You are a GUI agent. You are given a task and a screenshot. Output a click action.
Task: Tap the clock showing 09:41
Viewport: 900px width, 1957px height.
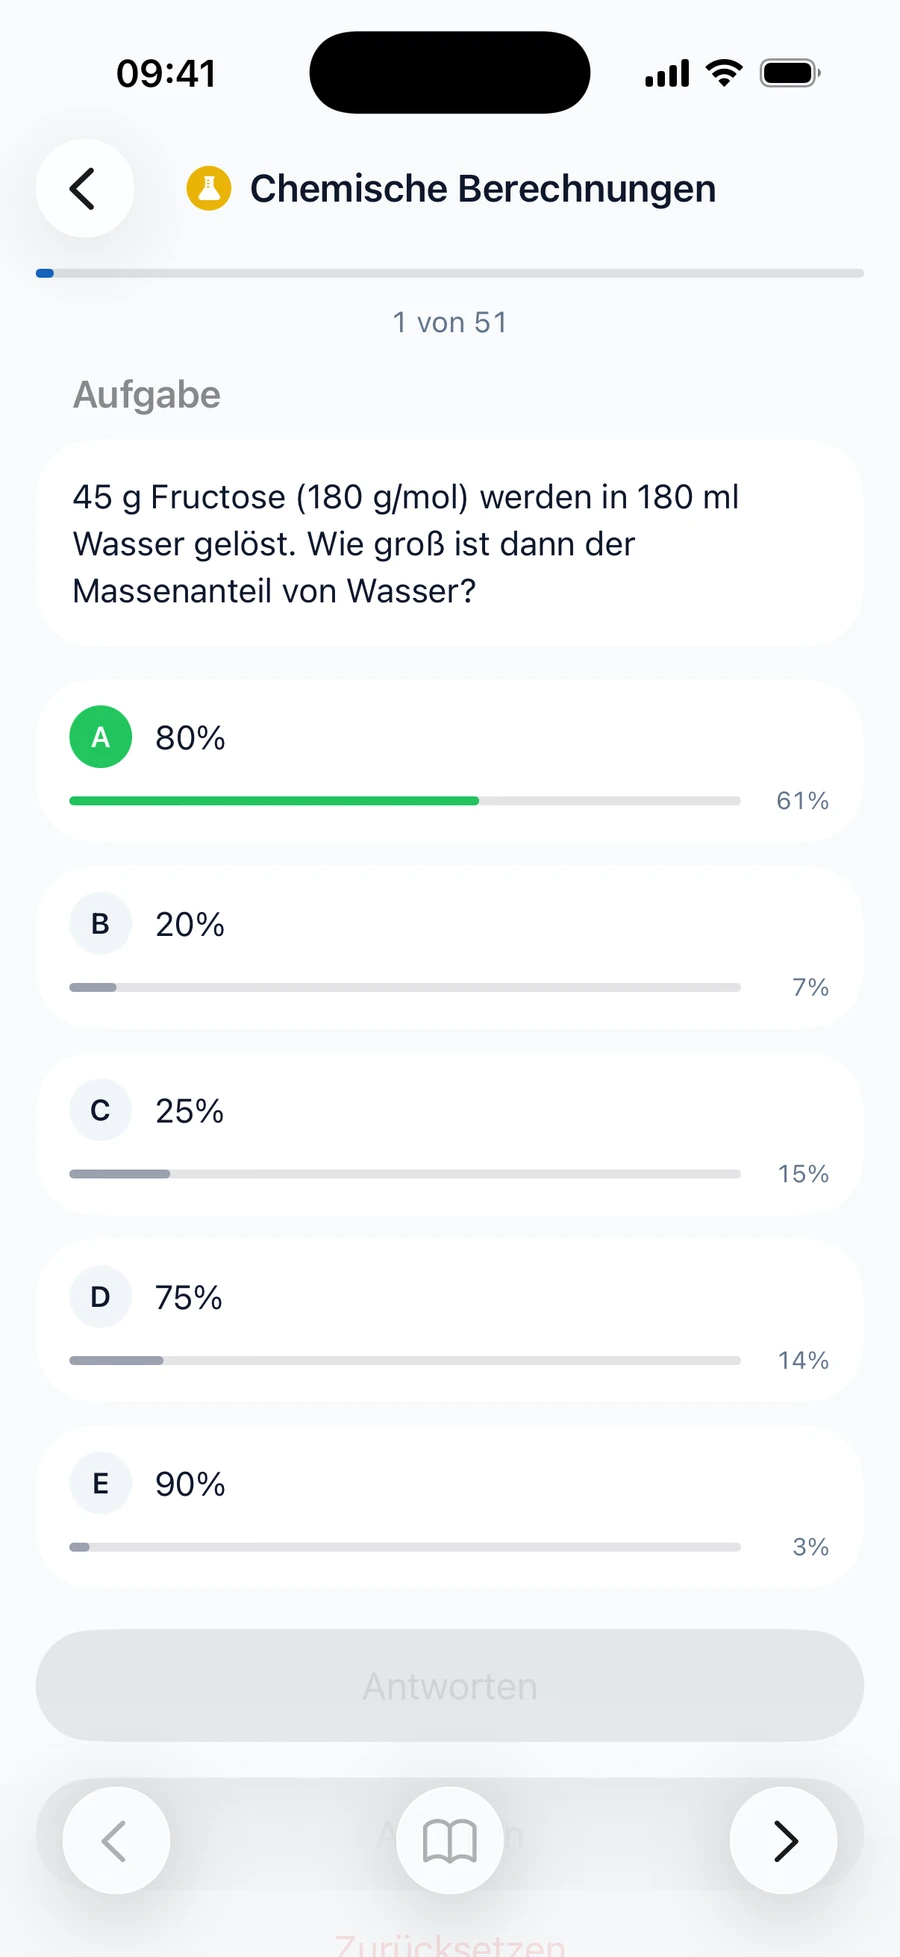point(166,73)
